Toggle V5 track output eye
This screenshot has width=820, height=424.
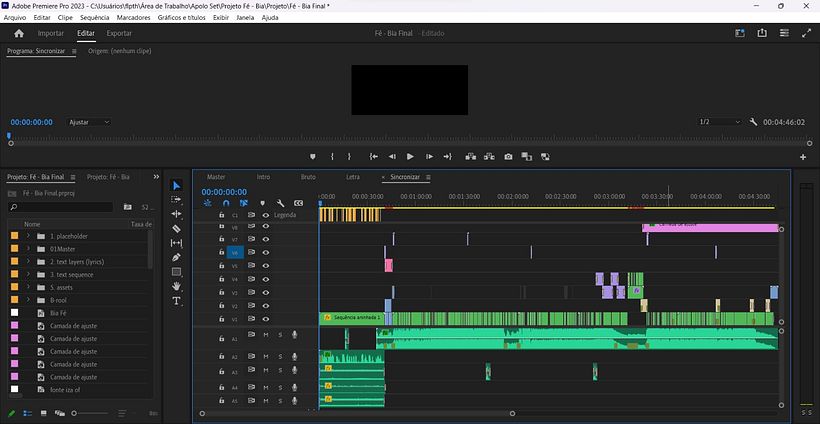coord(266,266)
